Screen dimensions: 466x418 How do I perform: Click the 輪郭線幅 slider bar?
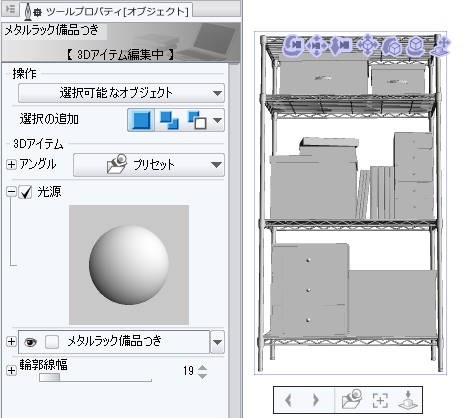[x=95, y=377]
